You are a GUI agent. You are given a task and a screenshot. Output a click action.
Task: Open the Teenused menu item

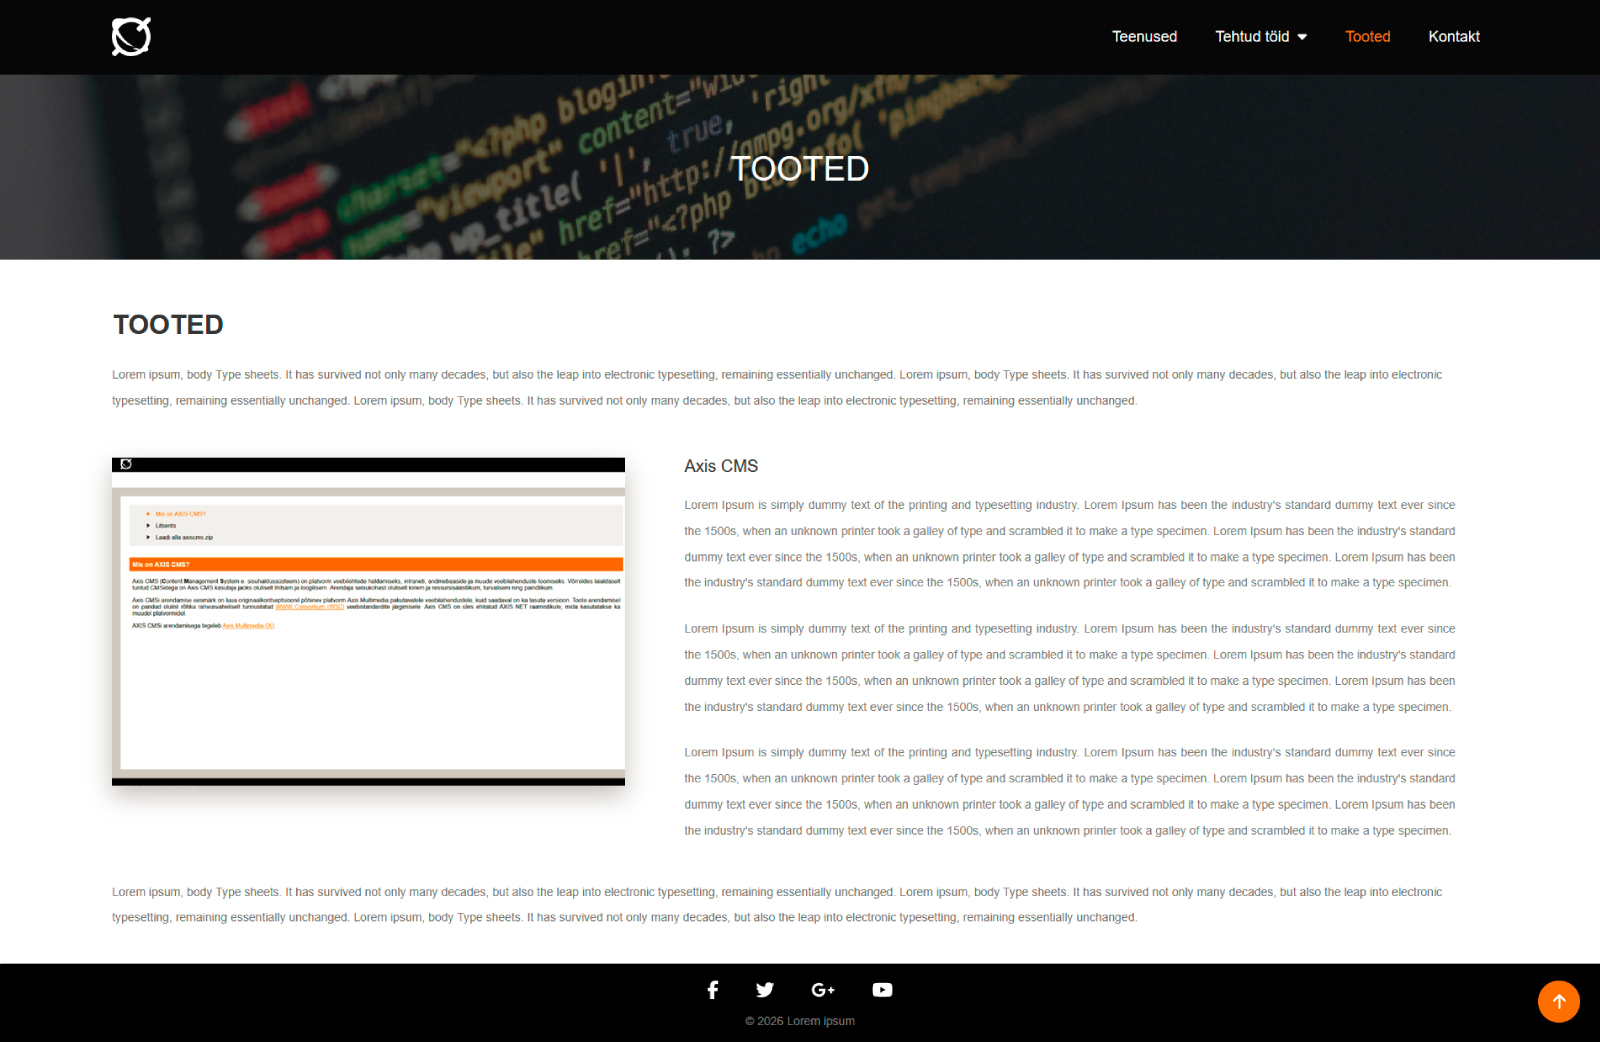[1144, 37]
